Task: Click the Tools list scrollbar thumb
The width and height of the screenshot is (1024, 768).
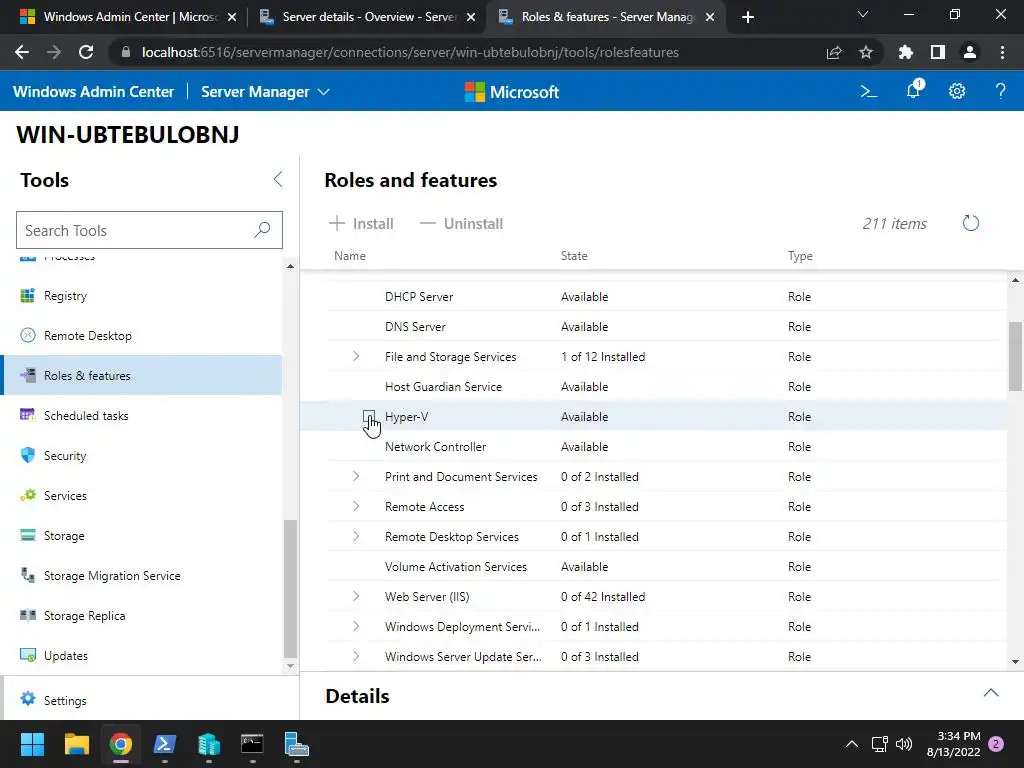Action: pyautogui.click(x=291, y=588)
